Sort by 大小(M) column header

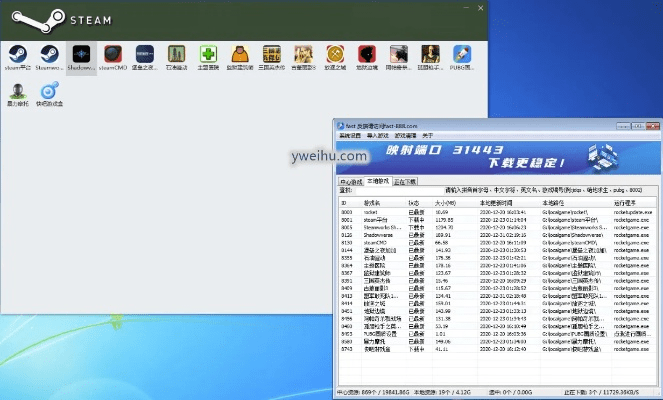click(x=443, y=201)
